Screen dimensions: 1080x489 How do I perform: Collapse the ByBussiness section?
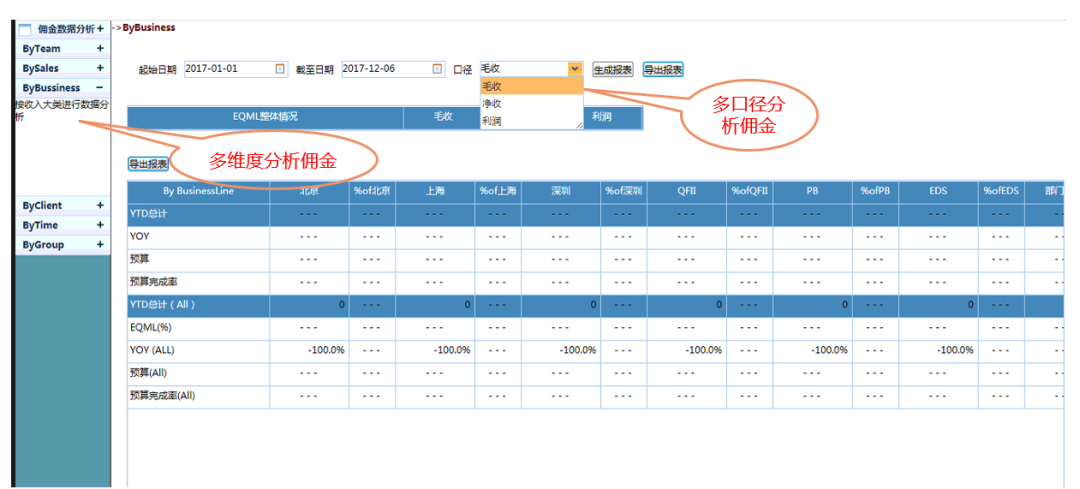[x=100, y=88]
